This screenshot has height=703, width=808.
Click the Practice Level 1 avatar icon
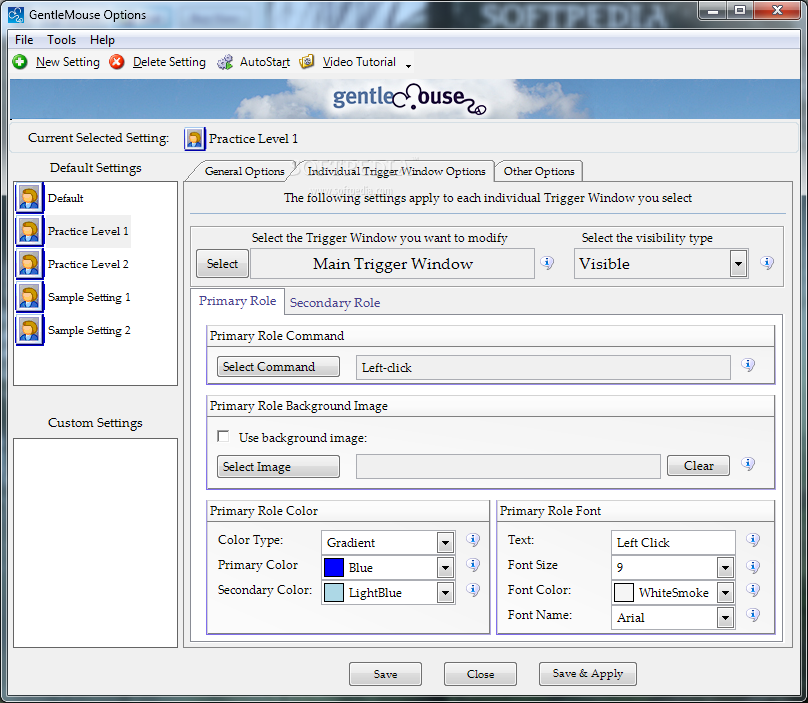pos(29,231)
